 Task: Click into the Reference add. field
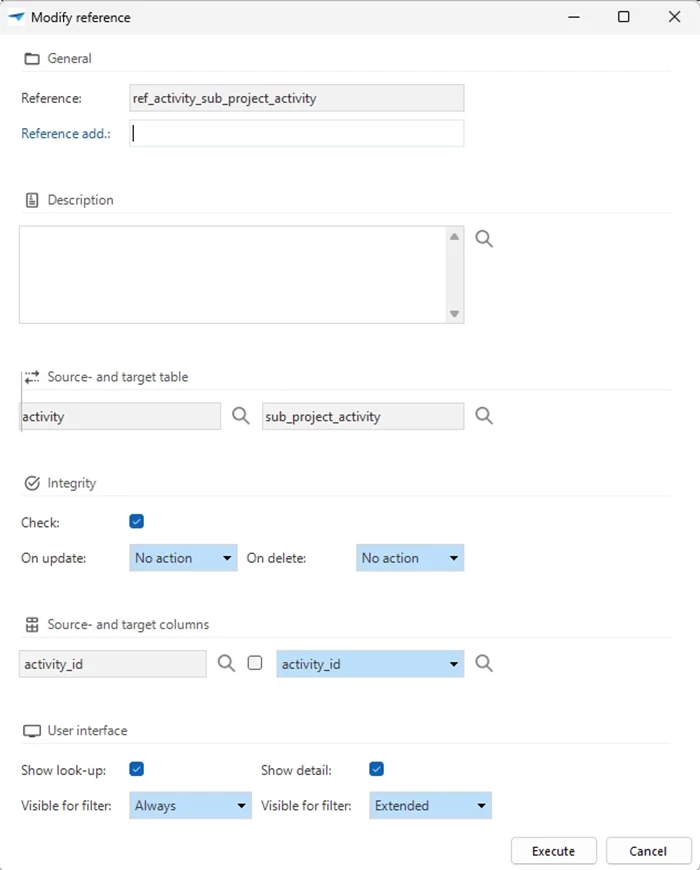pyautogui.click(x=297, y=134)
